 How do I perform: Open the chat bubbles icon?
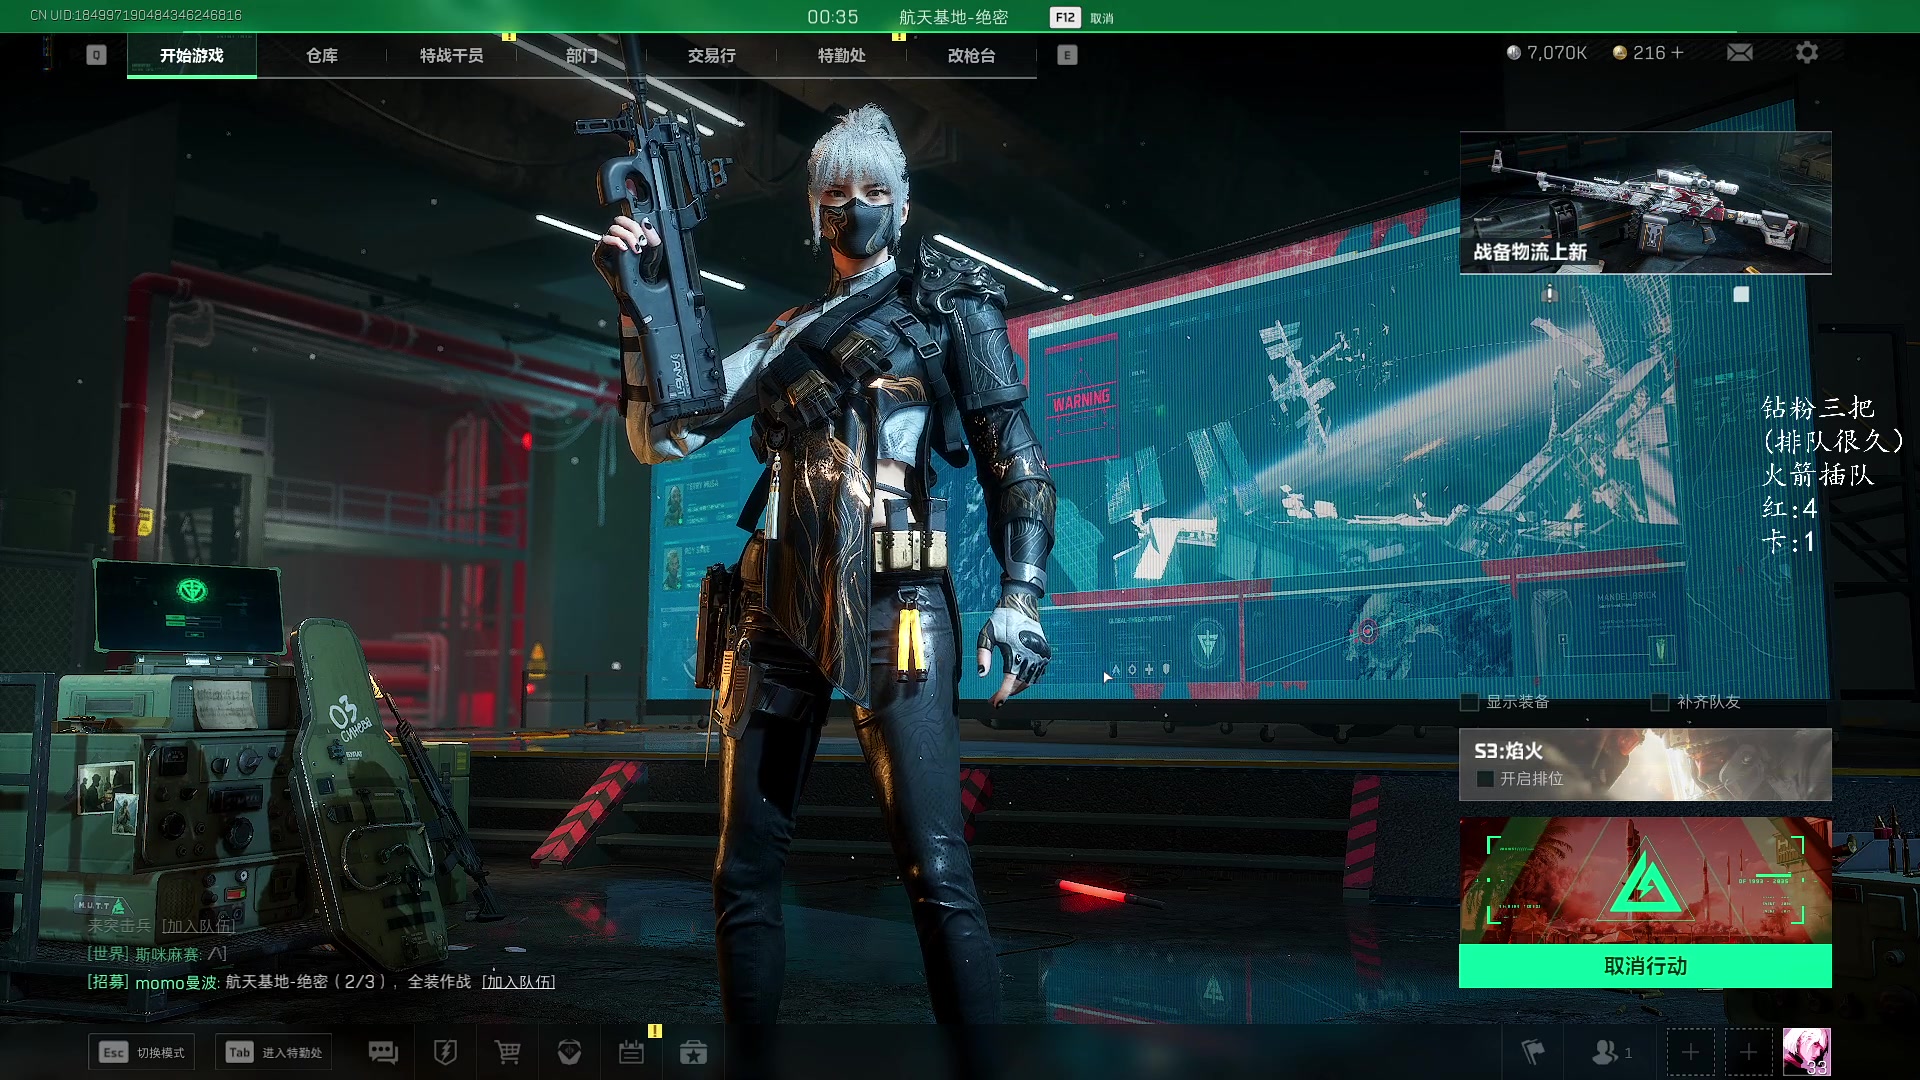383,1052
